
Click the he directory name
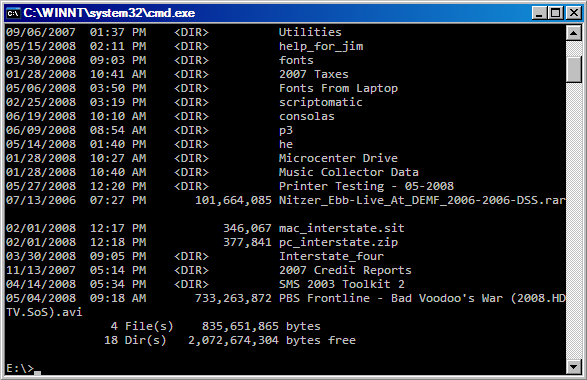pos(286,144)
